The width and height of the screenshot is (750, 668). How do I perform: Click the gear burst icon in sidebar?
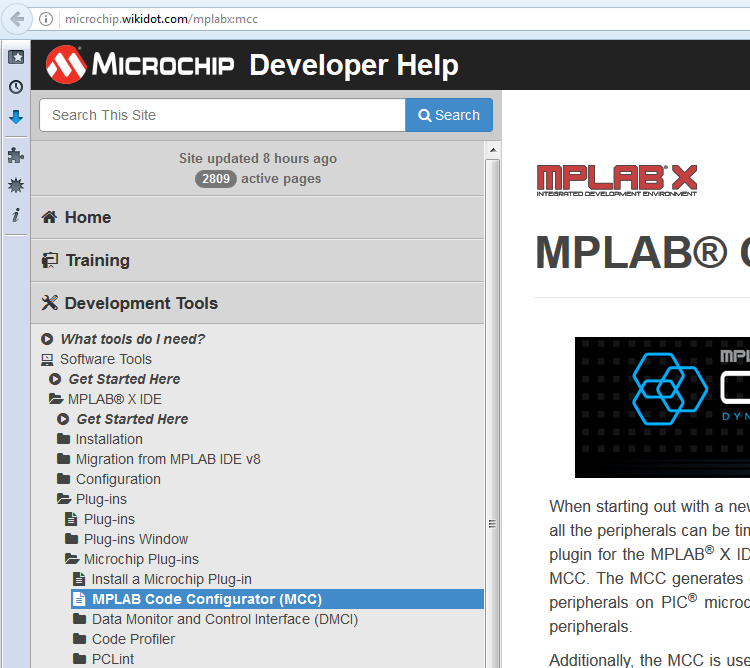point(16,185)
